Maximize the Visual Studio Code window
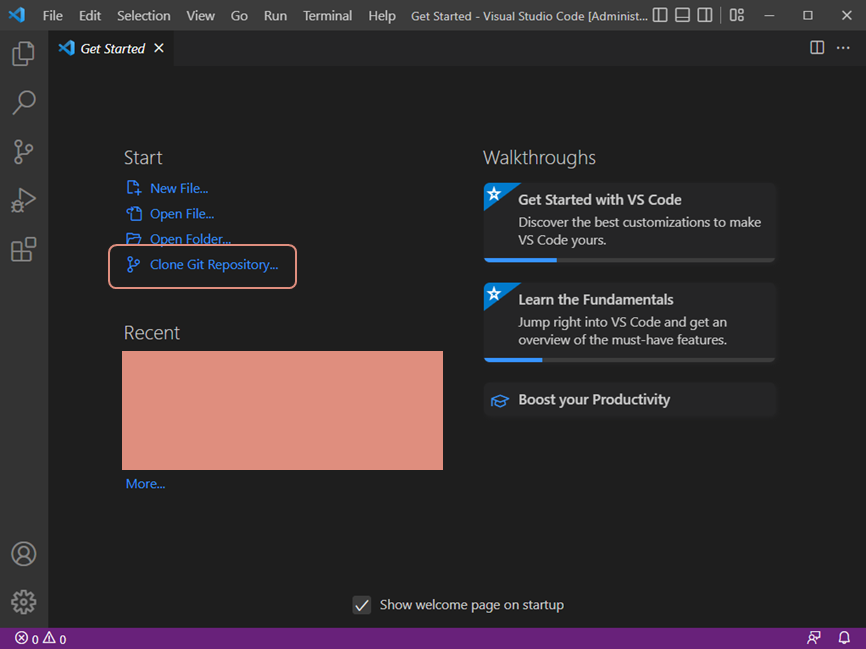 (808, 15)
